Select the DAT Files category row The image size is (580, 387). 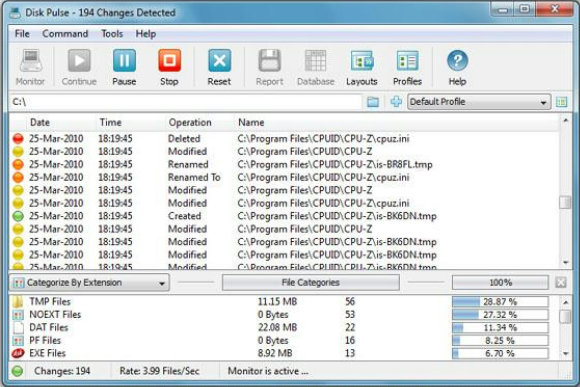284,328
